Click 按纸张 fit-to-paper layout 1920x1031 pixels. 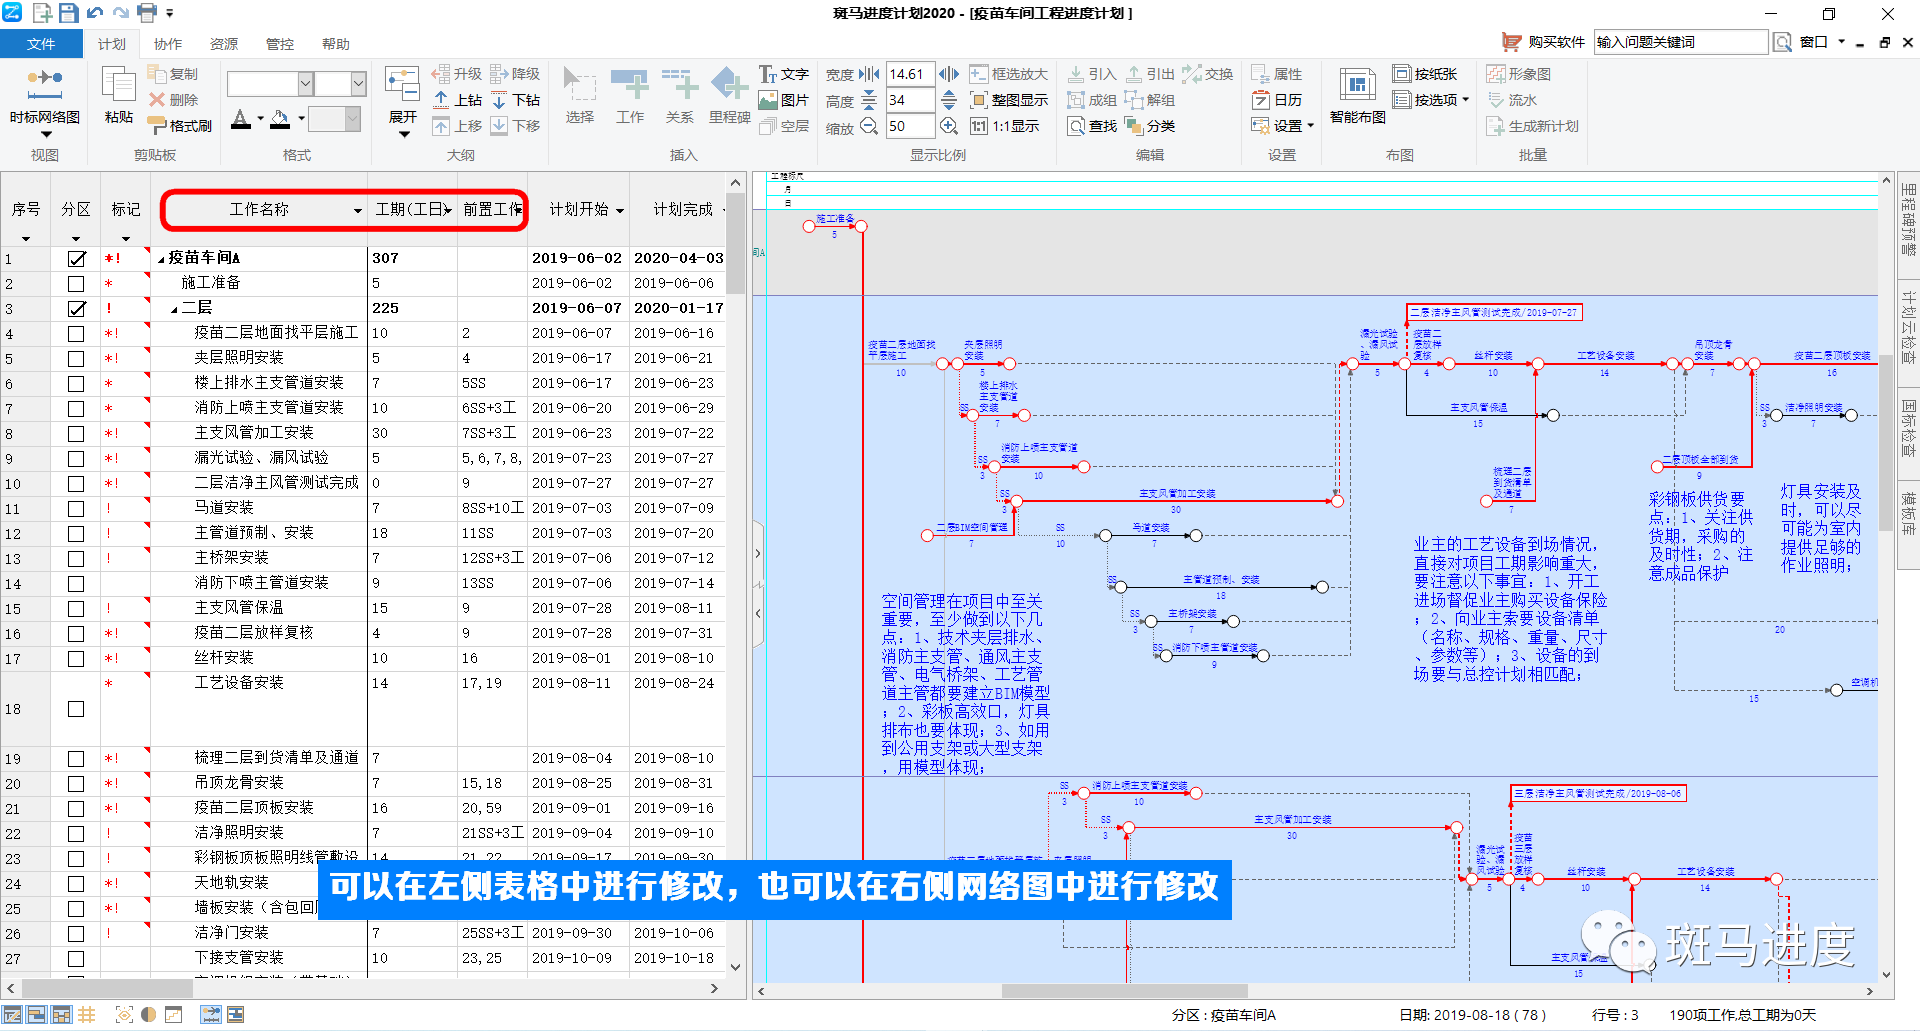[1425, 74]
